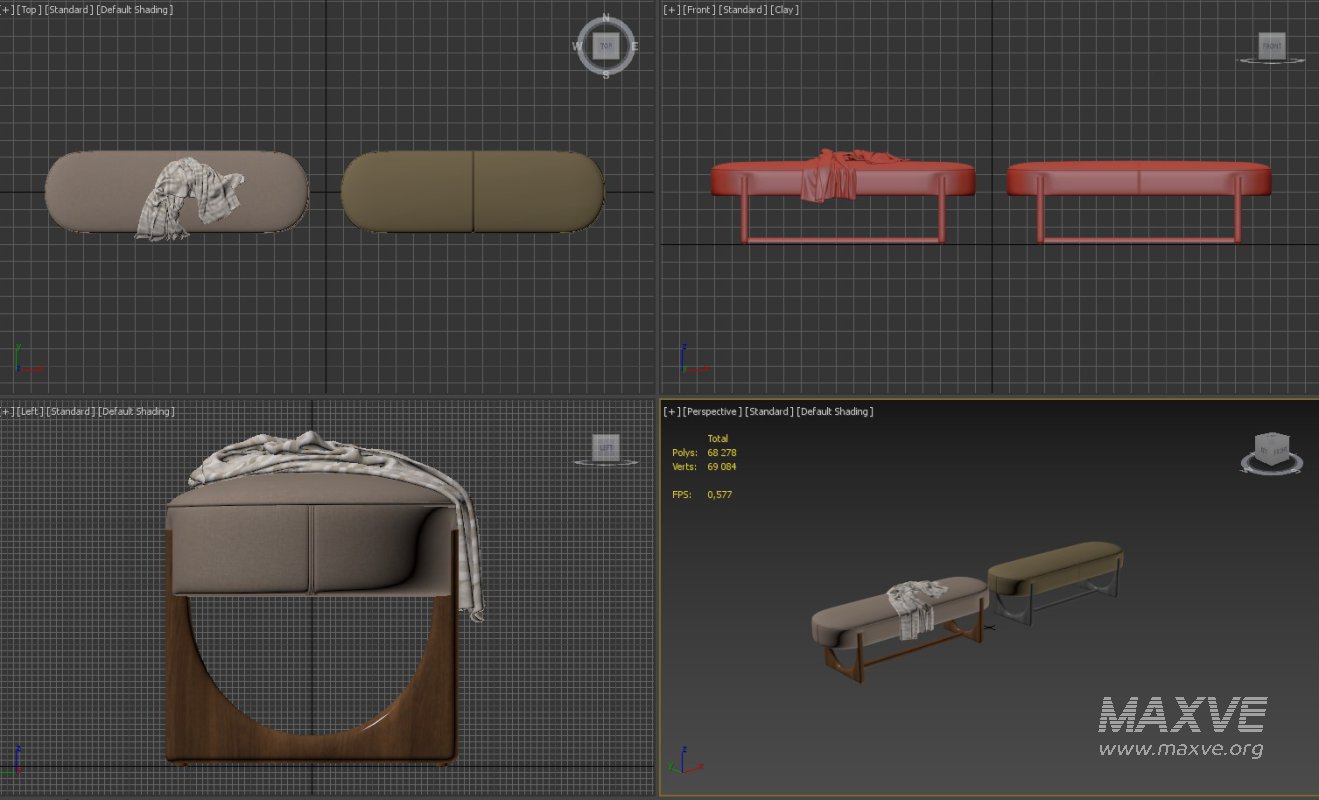1319x800 pixels.
Task: Open the [Perspective] point-of-view viewport menu
Action: click(713, 412)
